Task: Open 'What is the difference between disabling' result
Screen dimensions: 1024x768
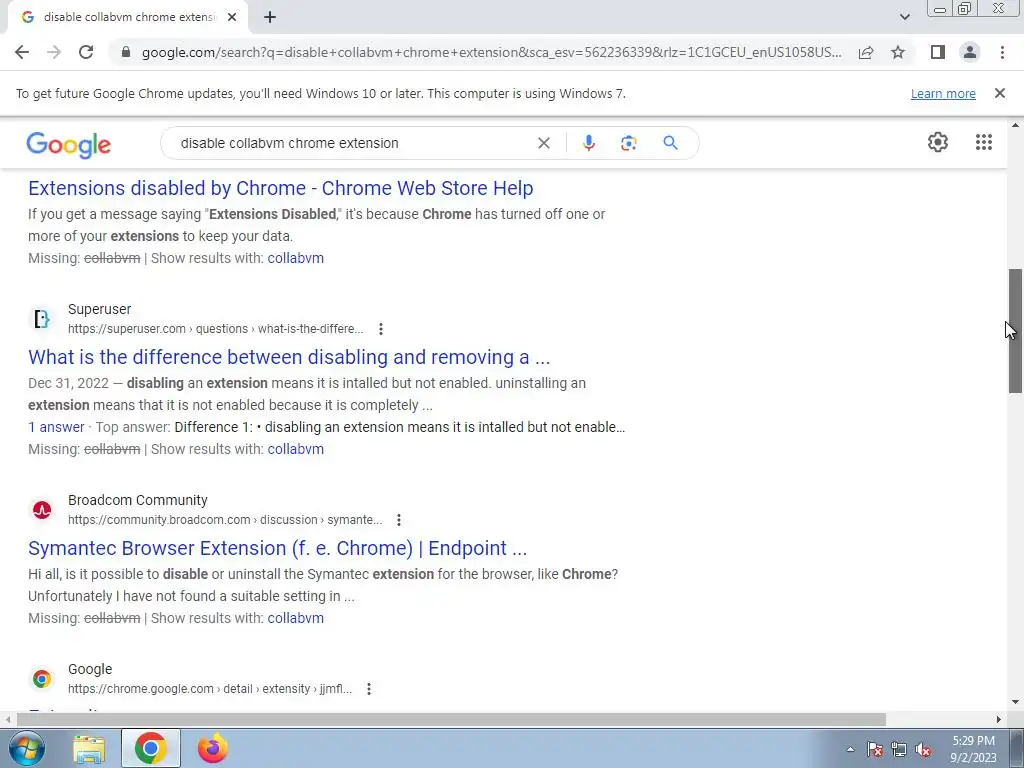Action: 289,357
